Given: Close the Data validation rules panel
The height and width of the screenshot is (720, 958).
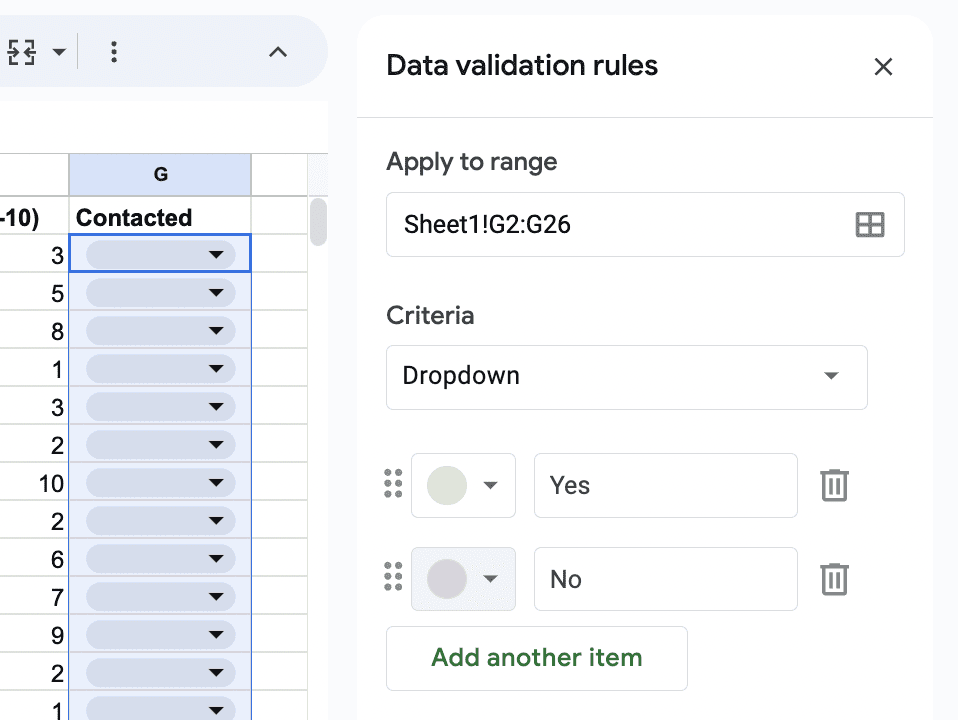Looking at the screenshot, I should pyautogui.click(x=883, y=67).
